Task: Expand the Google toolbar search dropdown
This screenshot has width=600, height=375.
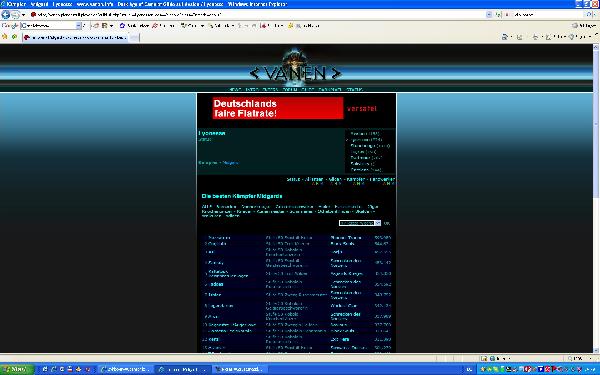Action: pyautogui.click(x=78, y=26)
